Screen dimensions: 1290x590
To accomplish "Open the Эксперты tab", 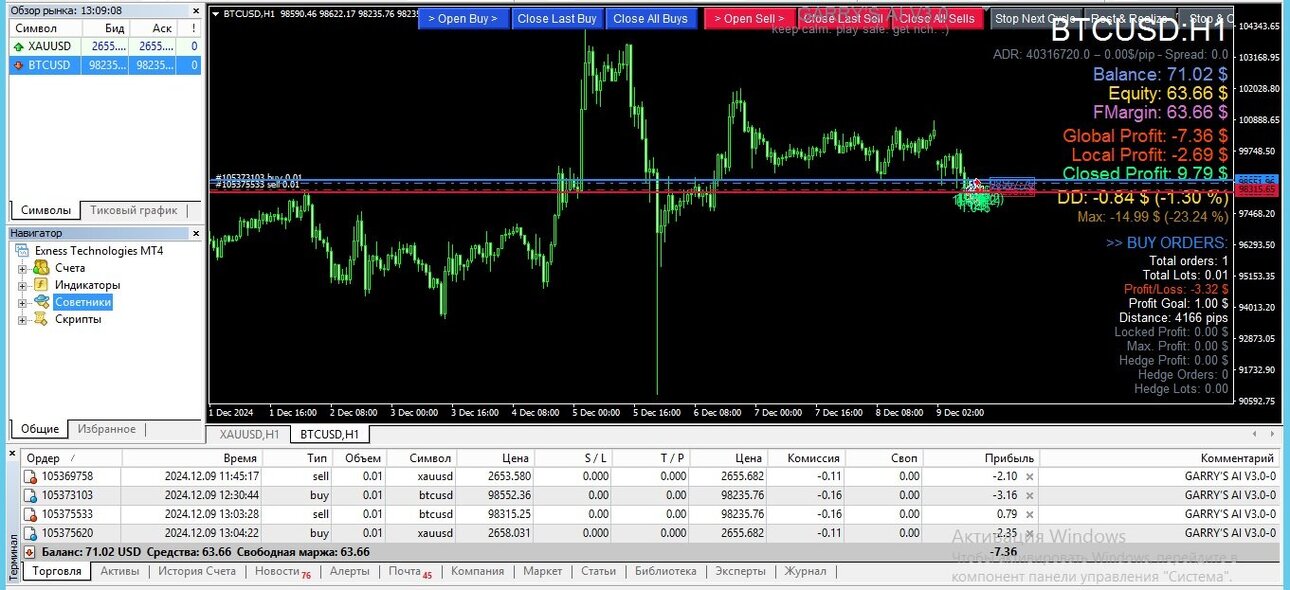I will tap(740, 571).
